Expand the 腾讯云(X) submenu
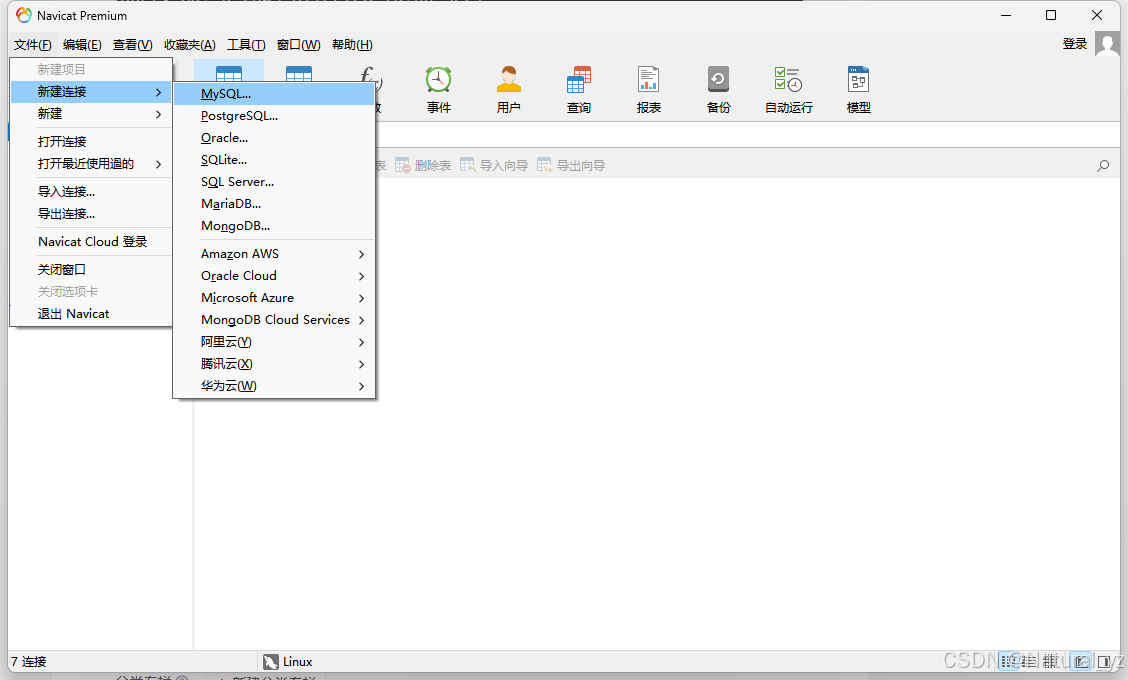 [x=274, y=364]
